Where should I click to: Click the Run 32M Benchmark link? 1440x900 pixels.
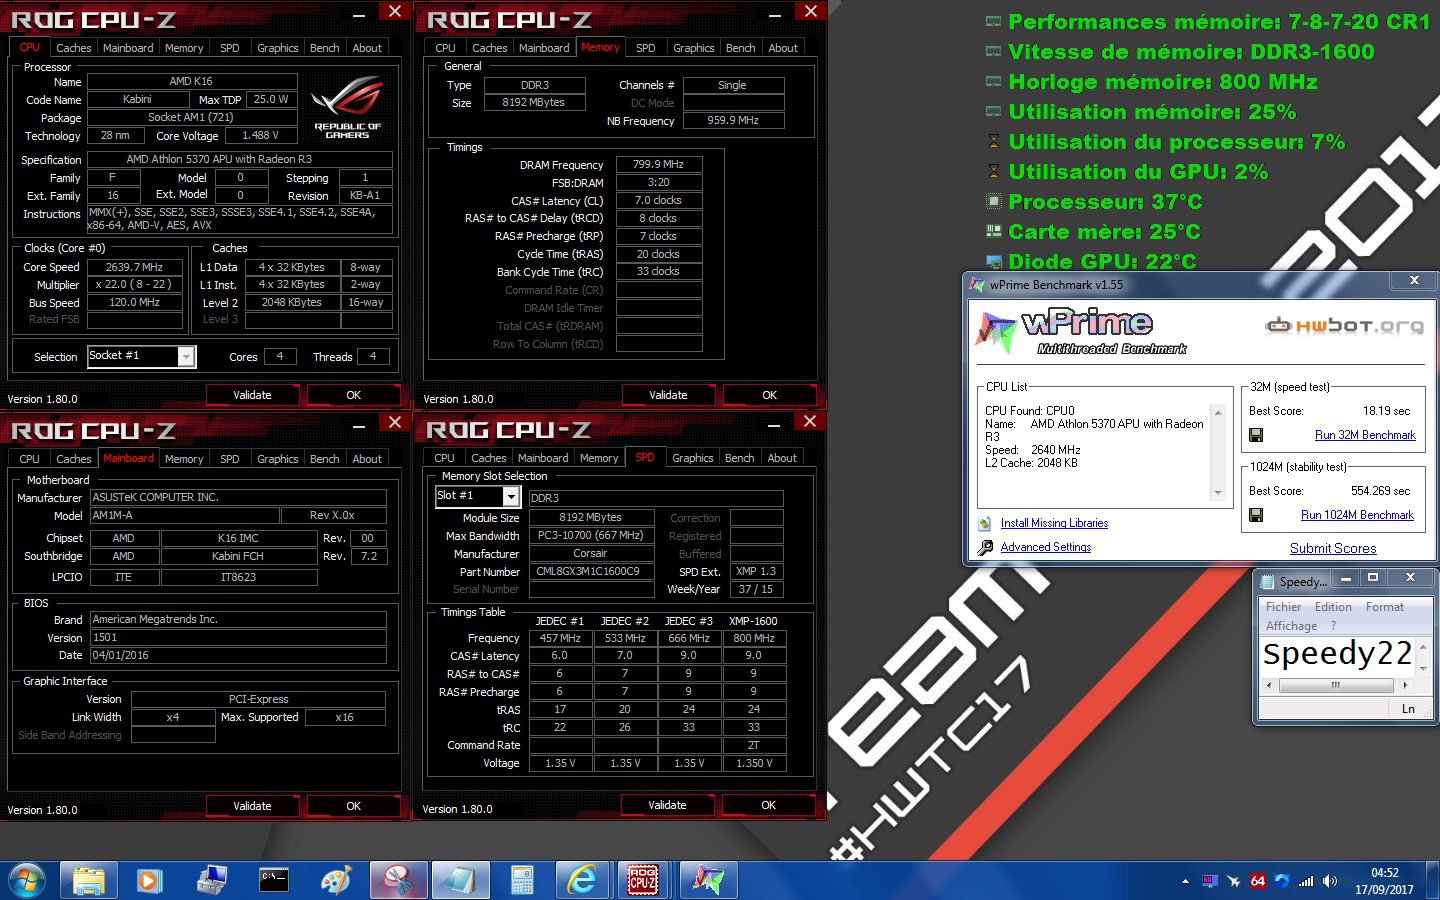1365,435
